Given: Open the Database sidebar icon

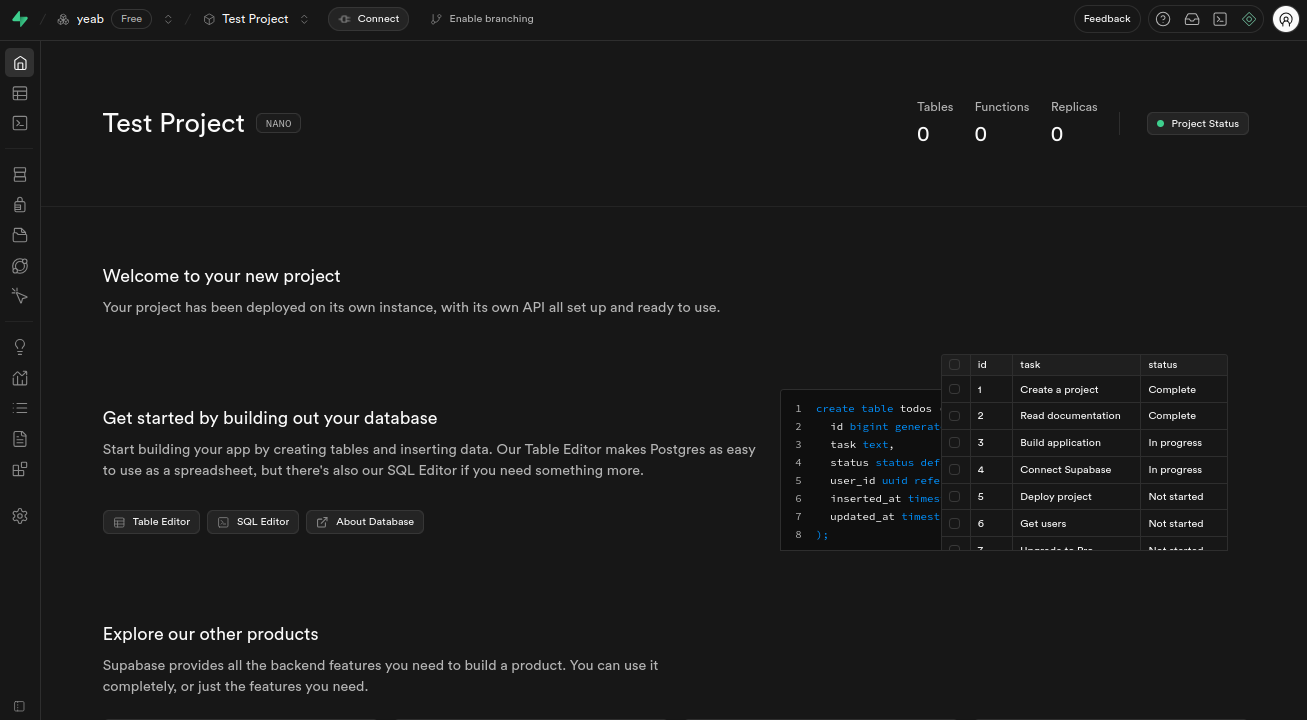Looking at the screenshot, I should pos(20,175).
